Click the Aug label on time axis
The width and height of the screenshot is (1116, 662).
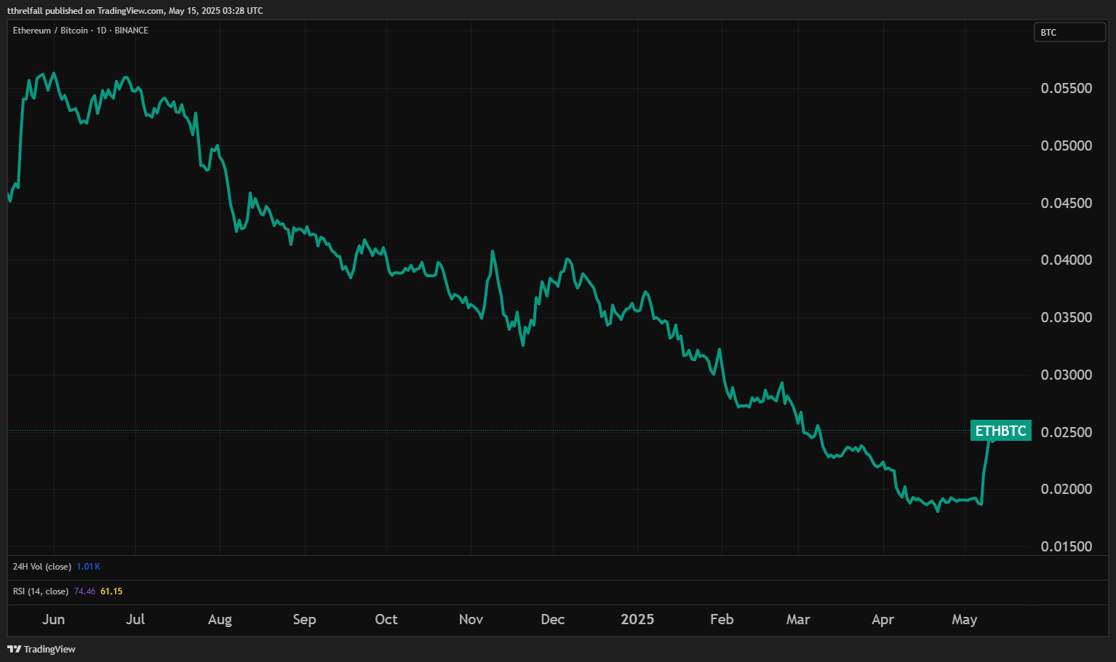[220, 620]
